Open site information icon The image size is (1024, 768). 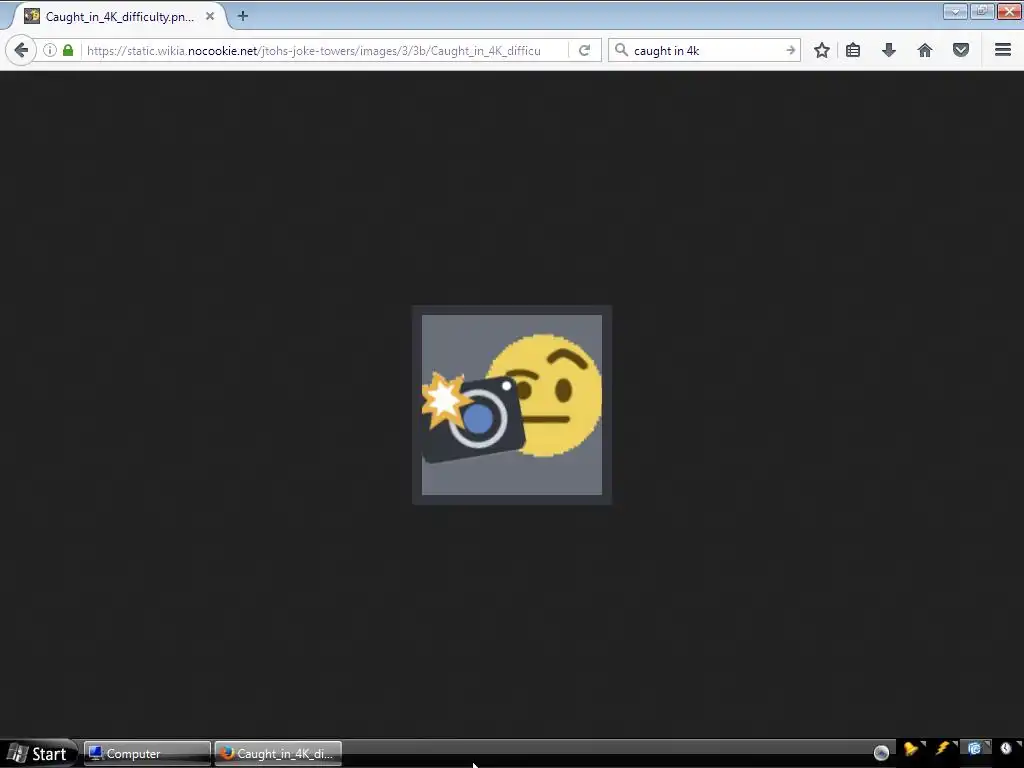pyautogui.click(x=50, y=50)
